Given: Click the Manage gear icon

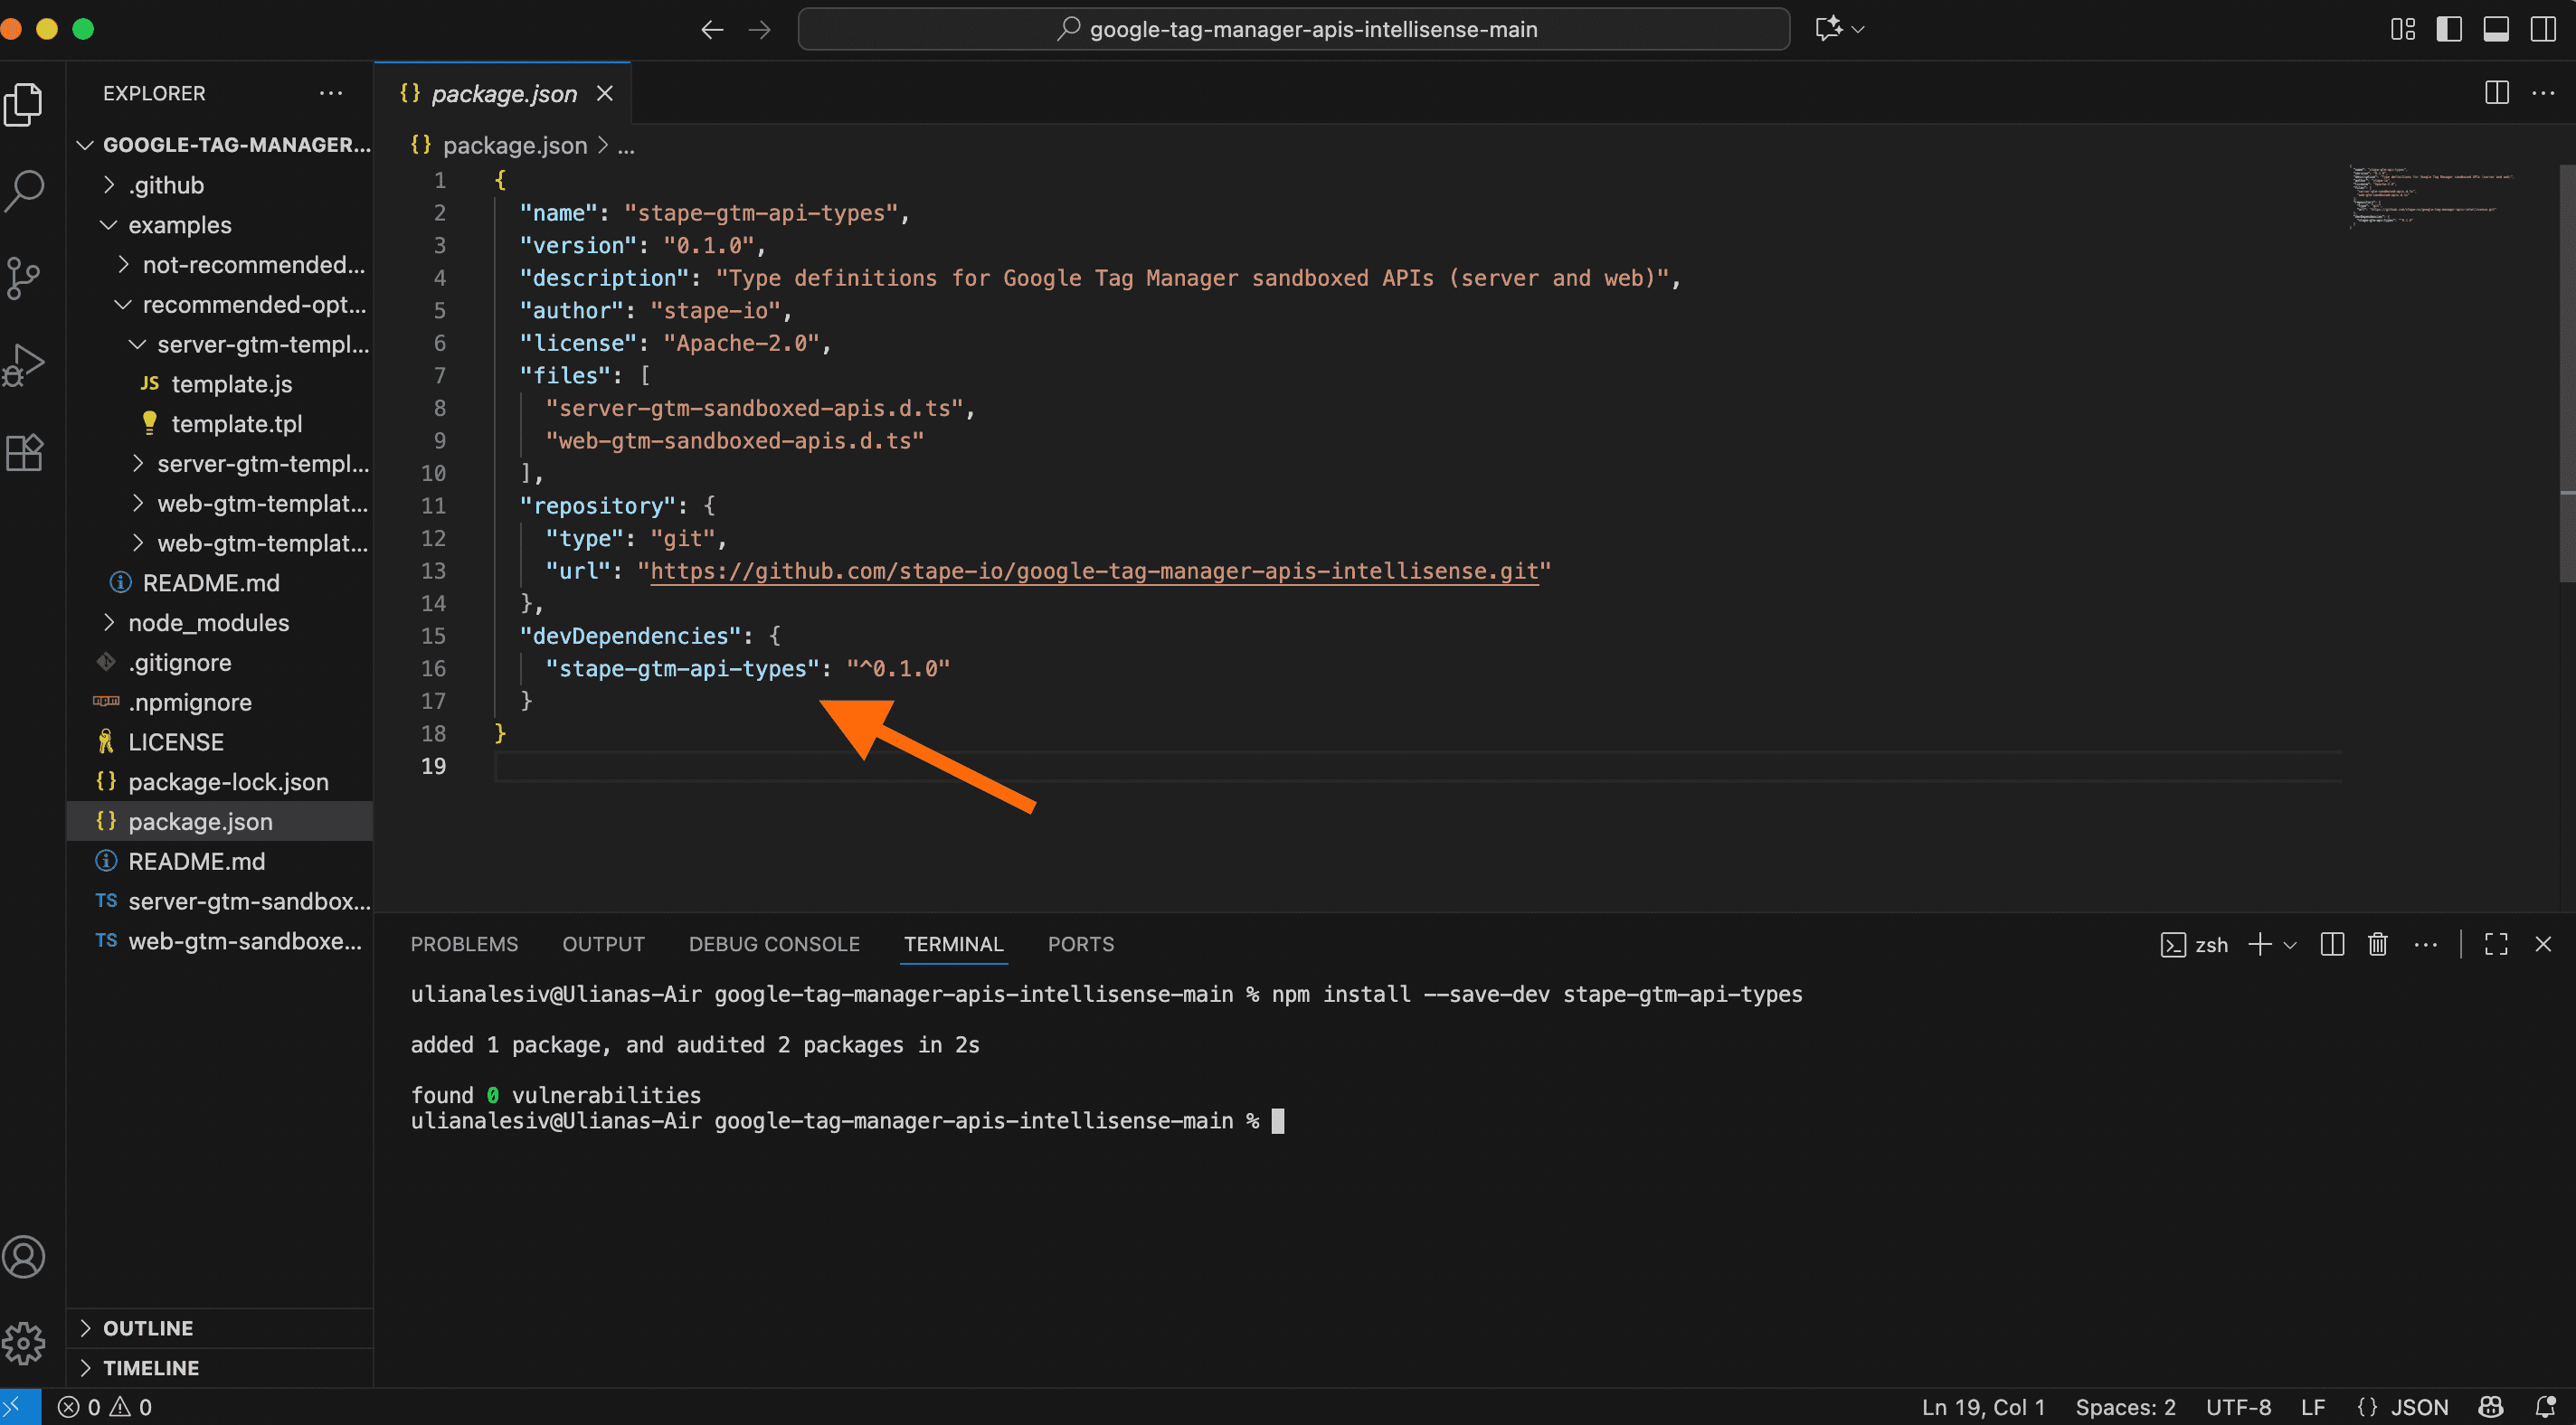Looking at the screenshot, I should pos(24,1343).
